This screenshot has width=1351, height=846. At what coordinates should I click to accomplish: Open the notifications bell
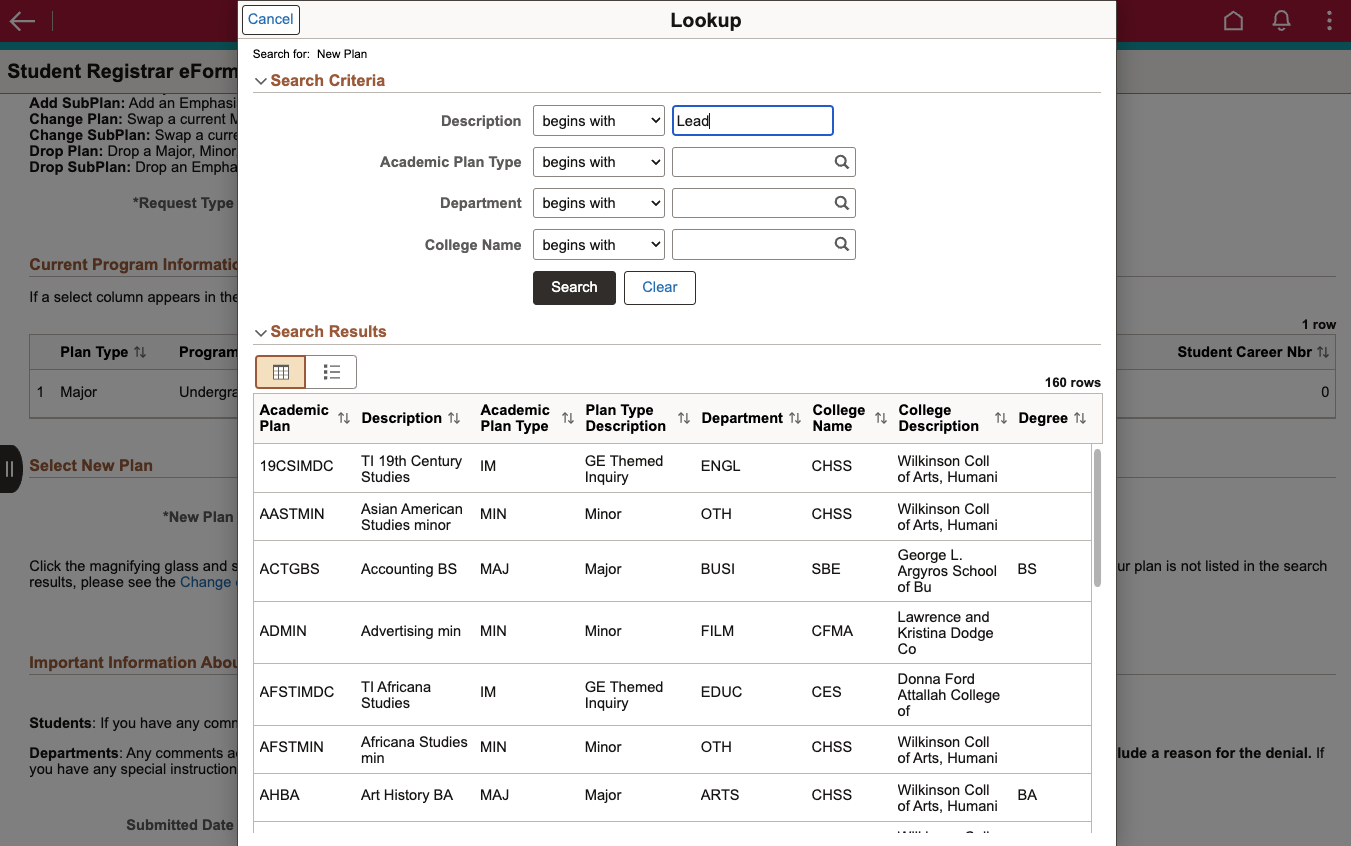tap(1281, 21)
